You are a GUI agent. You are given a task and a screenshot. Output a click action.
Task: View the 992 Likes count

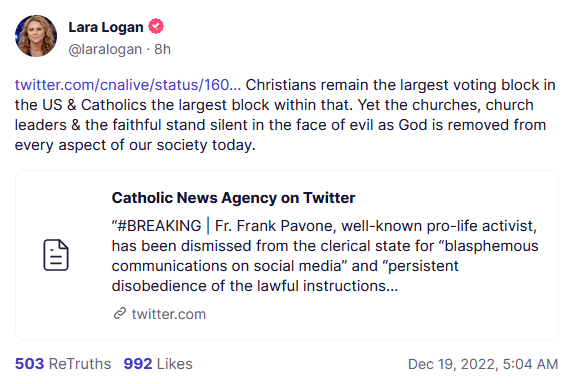(x=158, y=364)
